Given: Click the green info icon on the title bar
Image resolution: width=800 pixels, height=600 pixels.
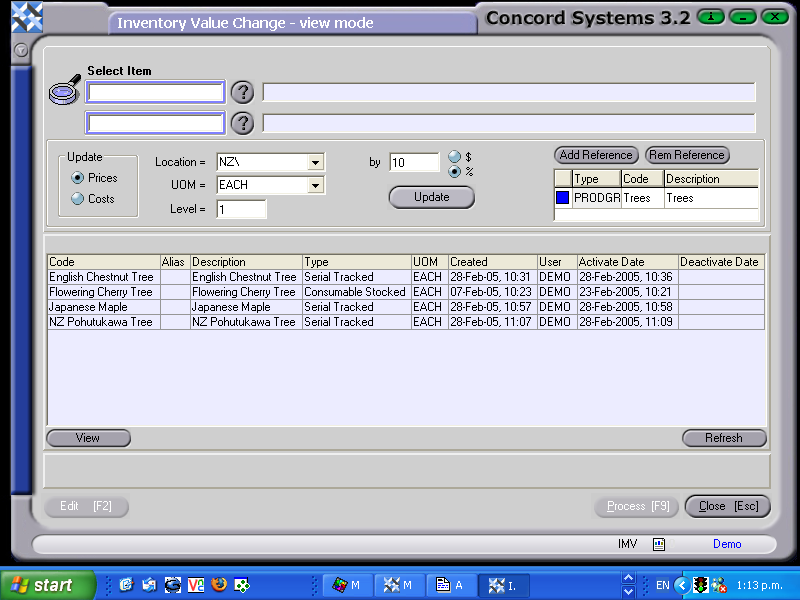Looking at the screenshot, I should [x=710, y=17].
